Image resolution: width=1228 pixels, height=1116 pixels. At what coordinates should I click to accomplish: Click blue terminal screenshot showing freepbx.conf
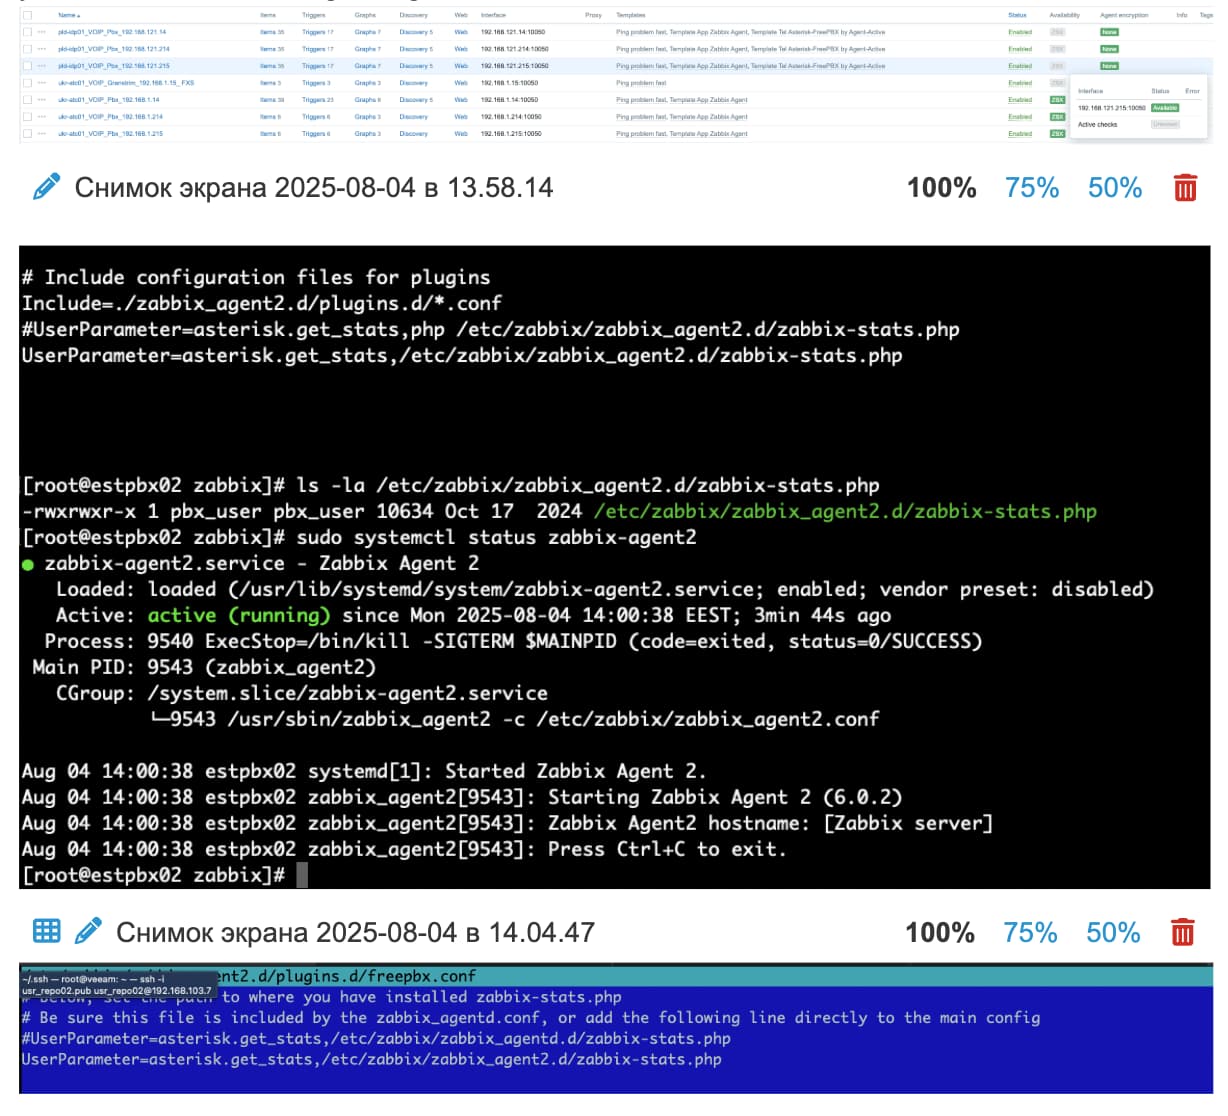[x=616, y=1028]
